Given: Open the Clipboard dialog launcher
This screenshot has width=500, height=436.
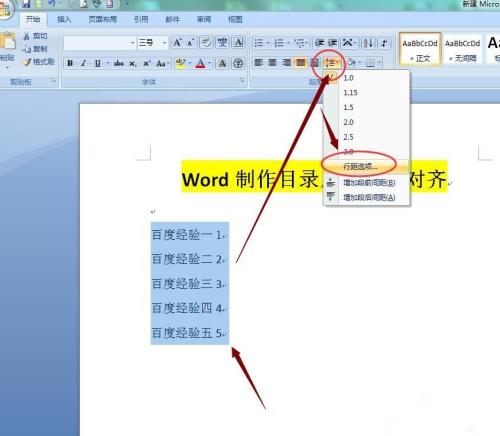Looking at the screenshot, I should 53,80.
